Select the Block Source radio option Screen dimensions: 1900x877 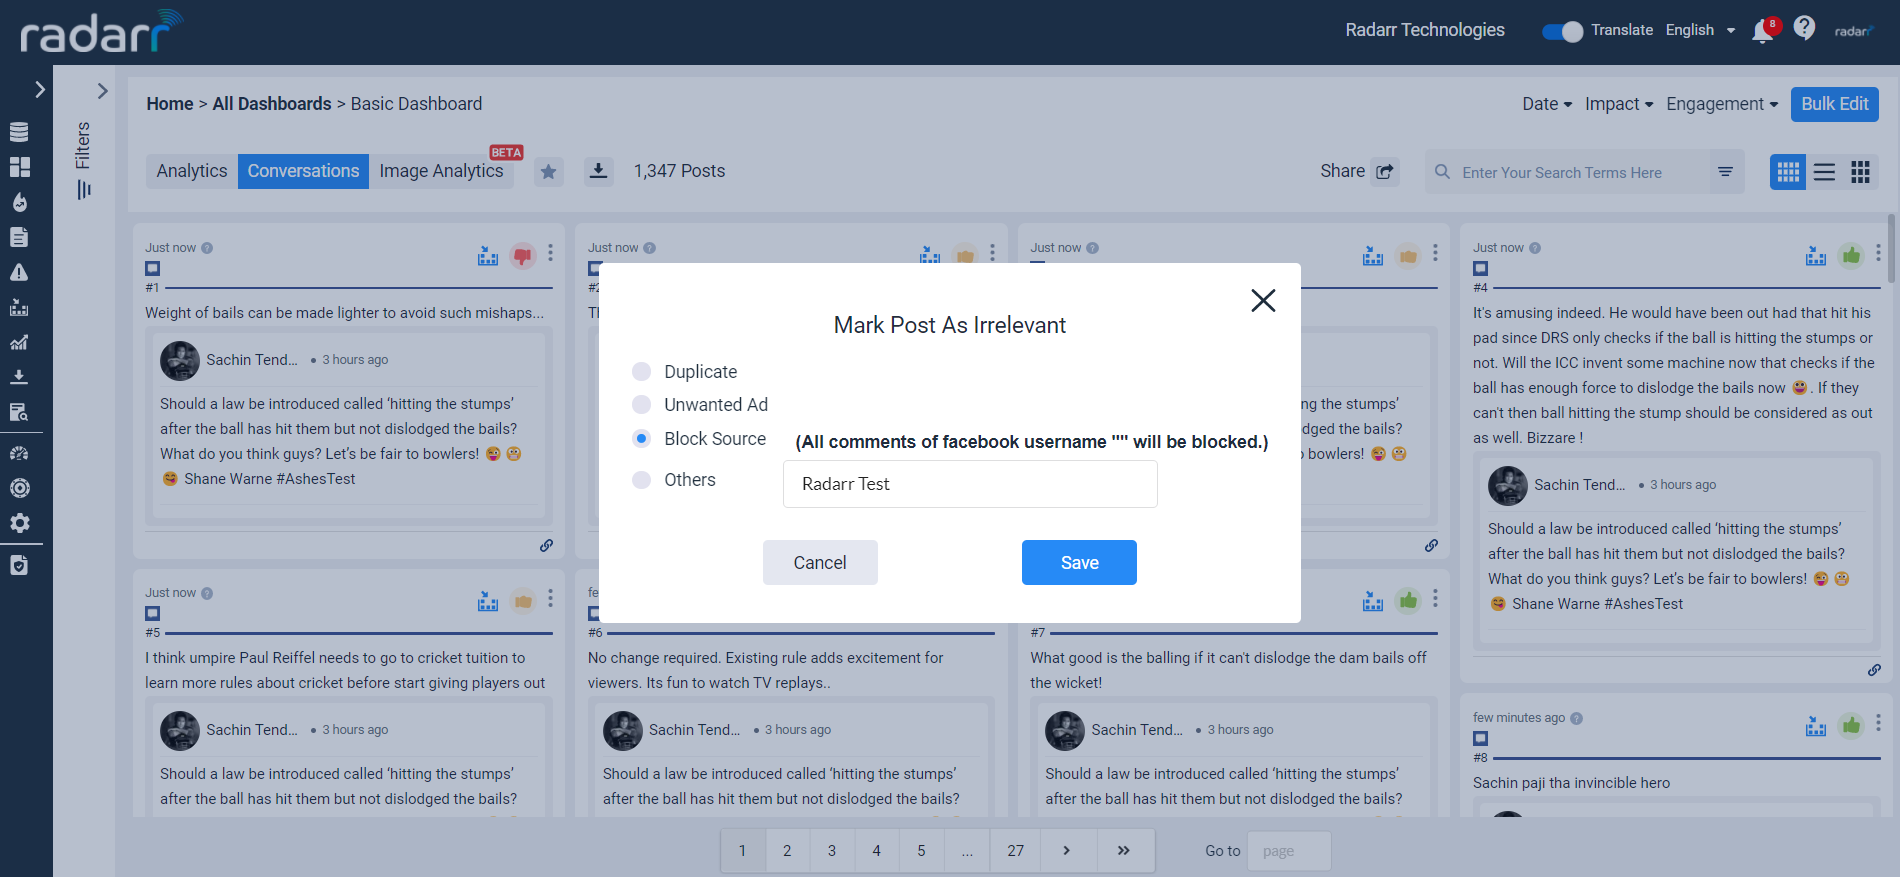pos(642,438)
